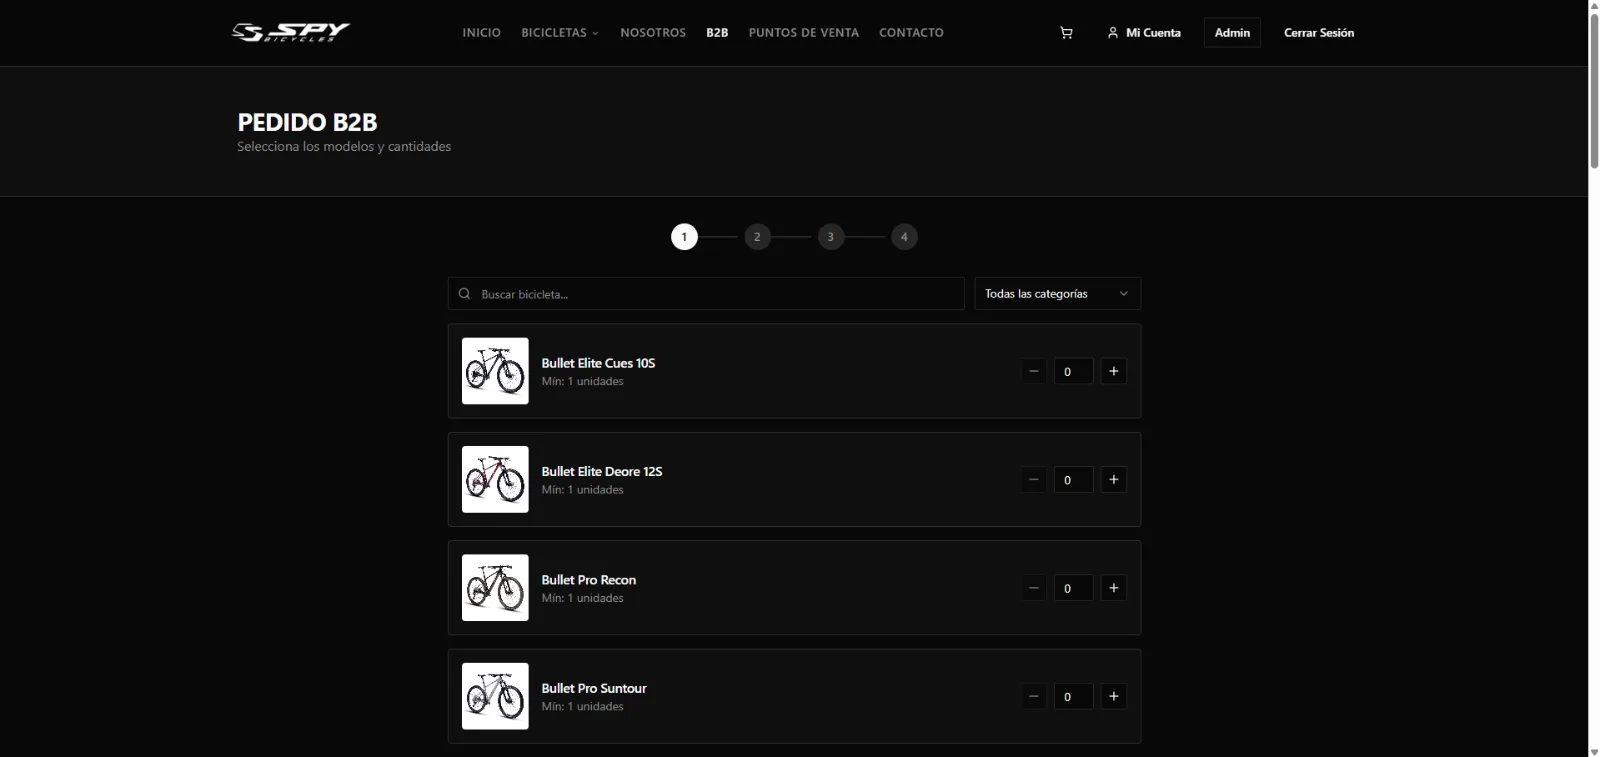Viewport: 1600px width, 757px height.
Task: Click quantity field for Bullet Pro Recon
Action: (1073, 588)
